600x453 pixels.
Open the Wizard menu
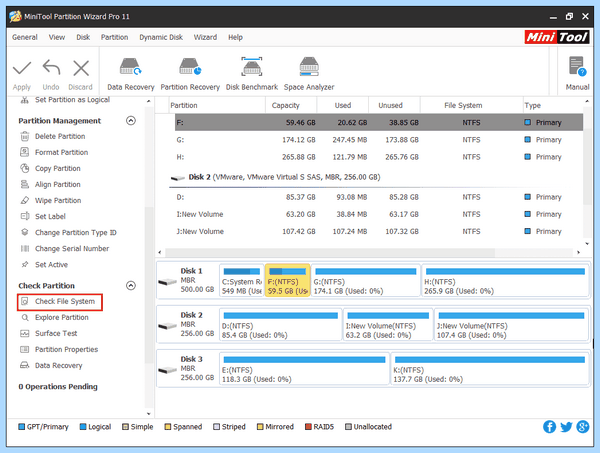[x=205, y=37]
